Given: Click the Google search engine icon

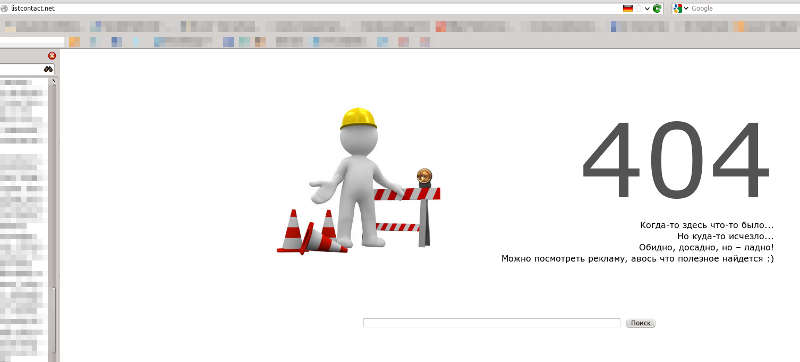Looking at the screenshot, I should 677,9.
